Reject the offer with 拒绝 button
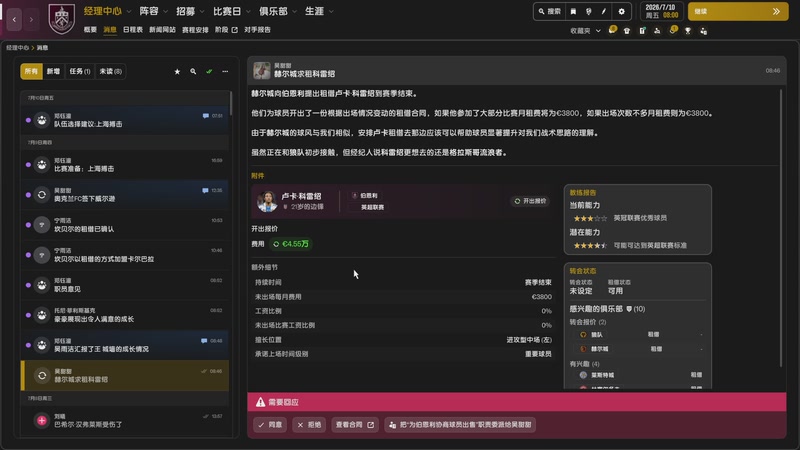Viewport: 800px width, 450px height. click(309, 424)
